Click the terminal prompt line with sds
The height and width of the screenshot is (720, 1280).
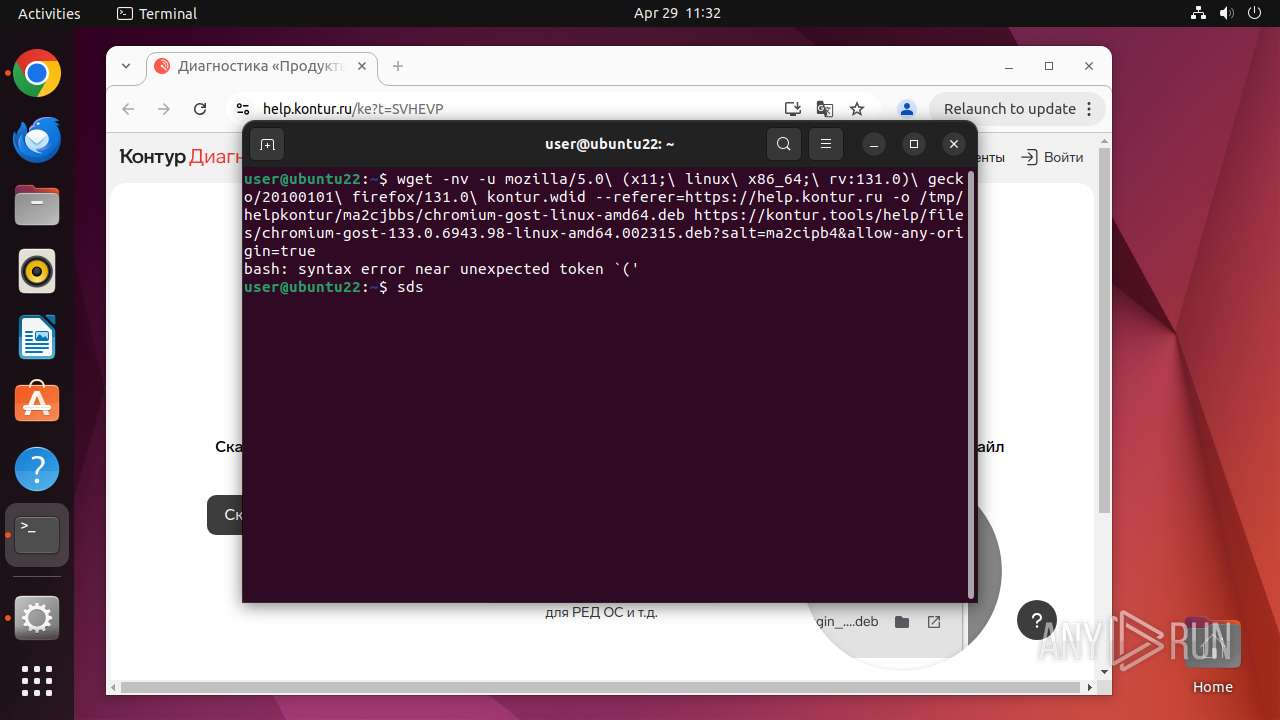tap(334, 287)
